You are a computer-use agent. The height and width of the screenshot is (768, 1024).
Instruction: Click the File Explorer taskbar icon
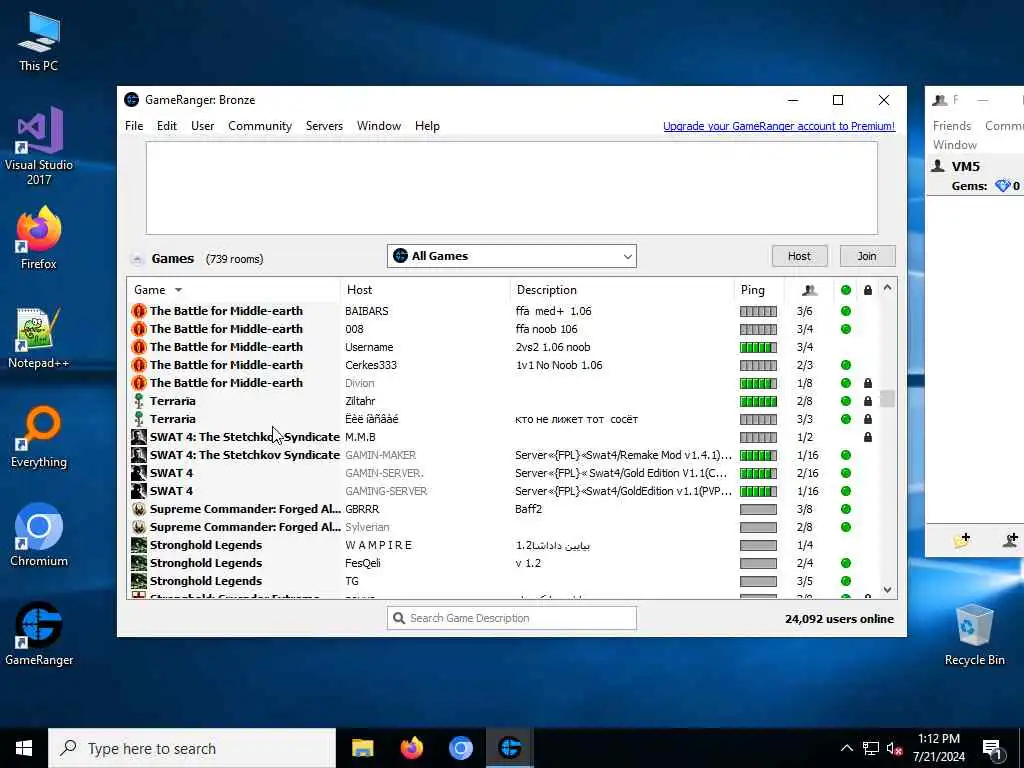(x=362, y=748)
